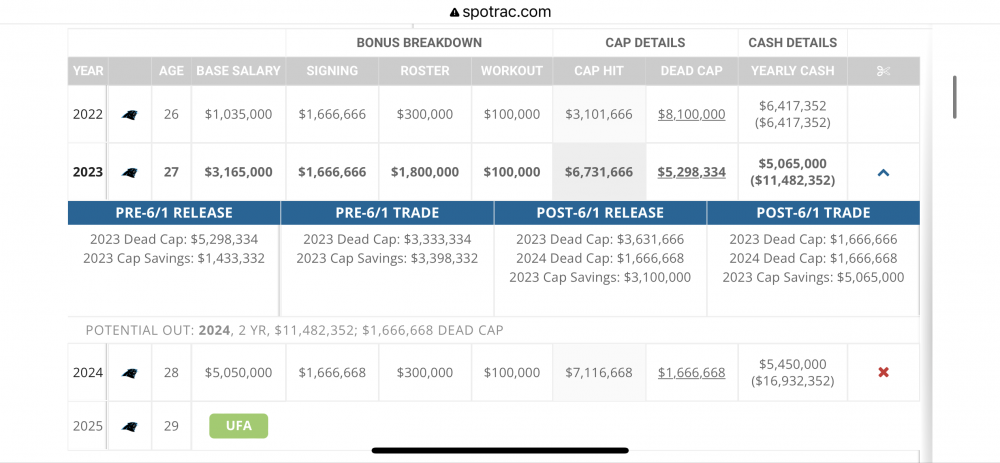
Task: Click the page scrollbar on the right edge
Action: 955,97
